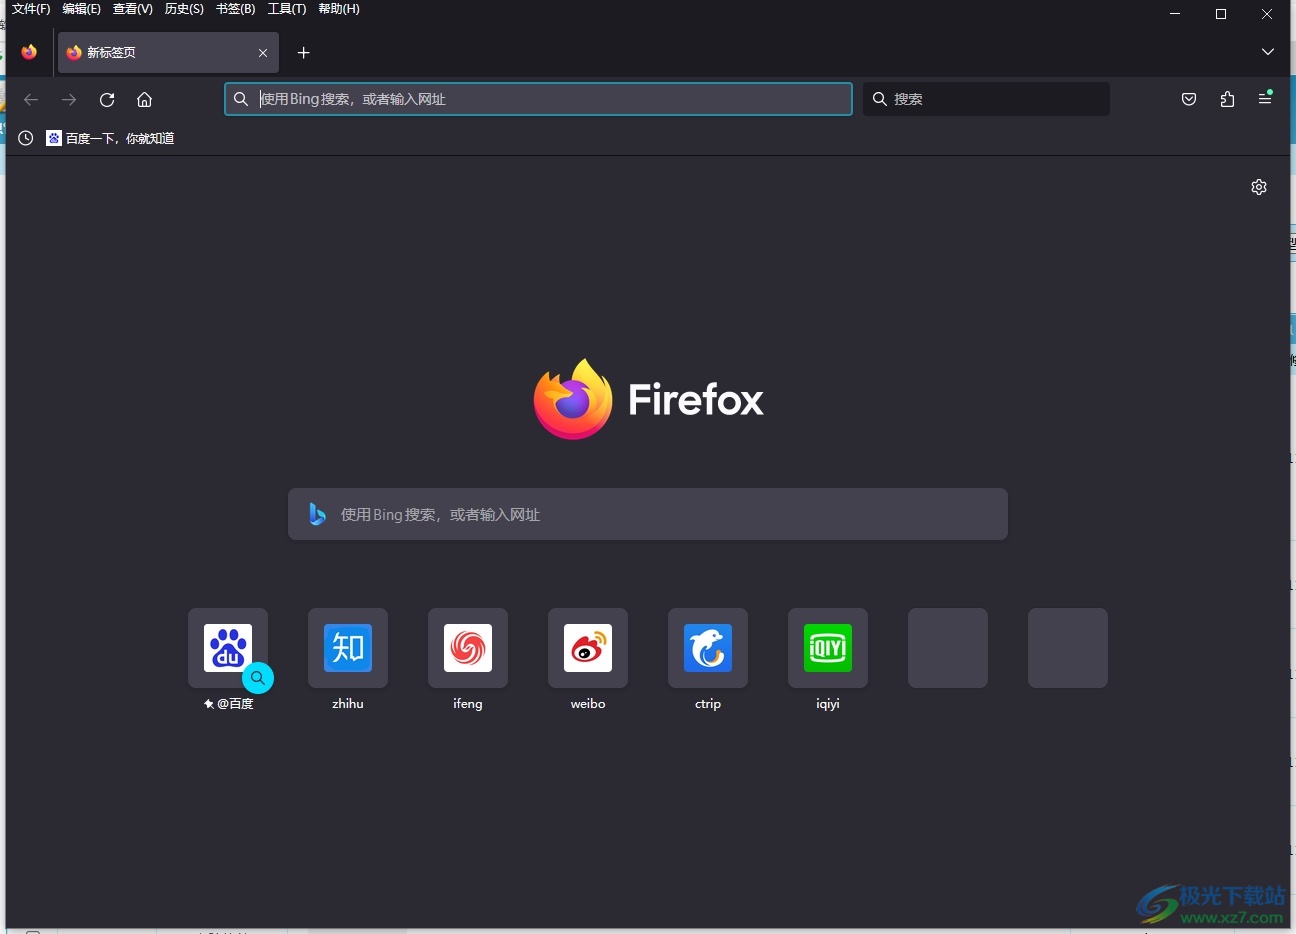
Task: Minimize the Firefox window
Action: pyautogui.click(x=1175, y=14)
